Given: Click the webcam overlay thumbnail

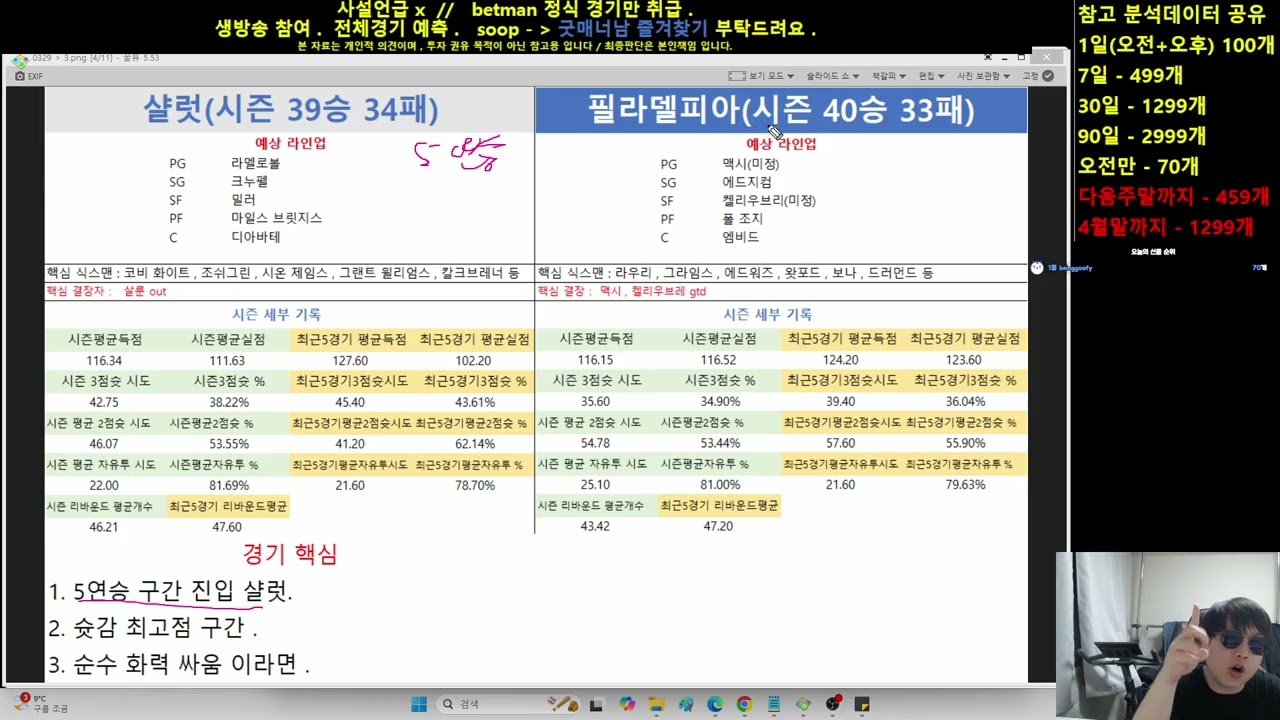Looking at the screenshot, I should pyautogui.click(x=1168, y=636).
